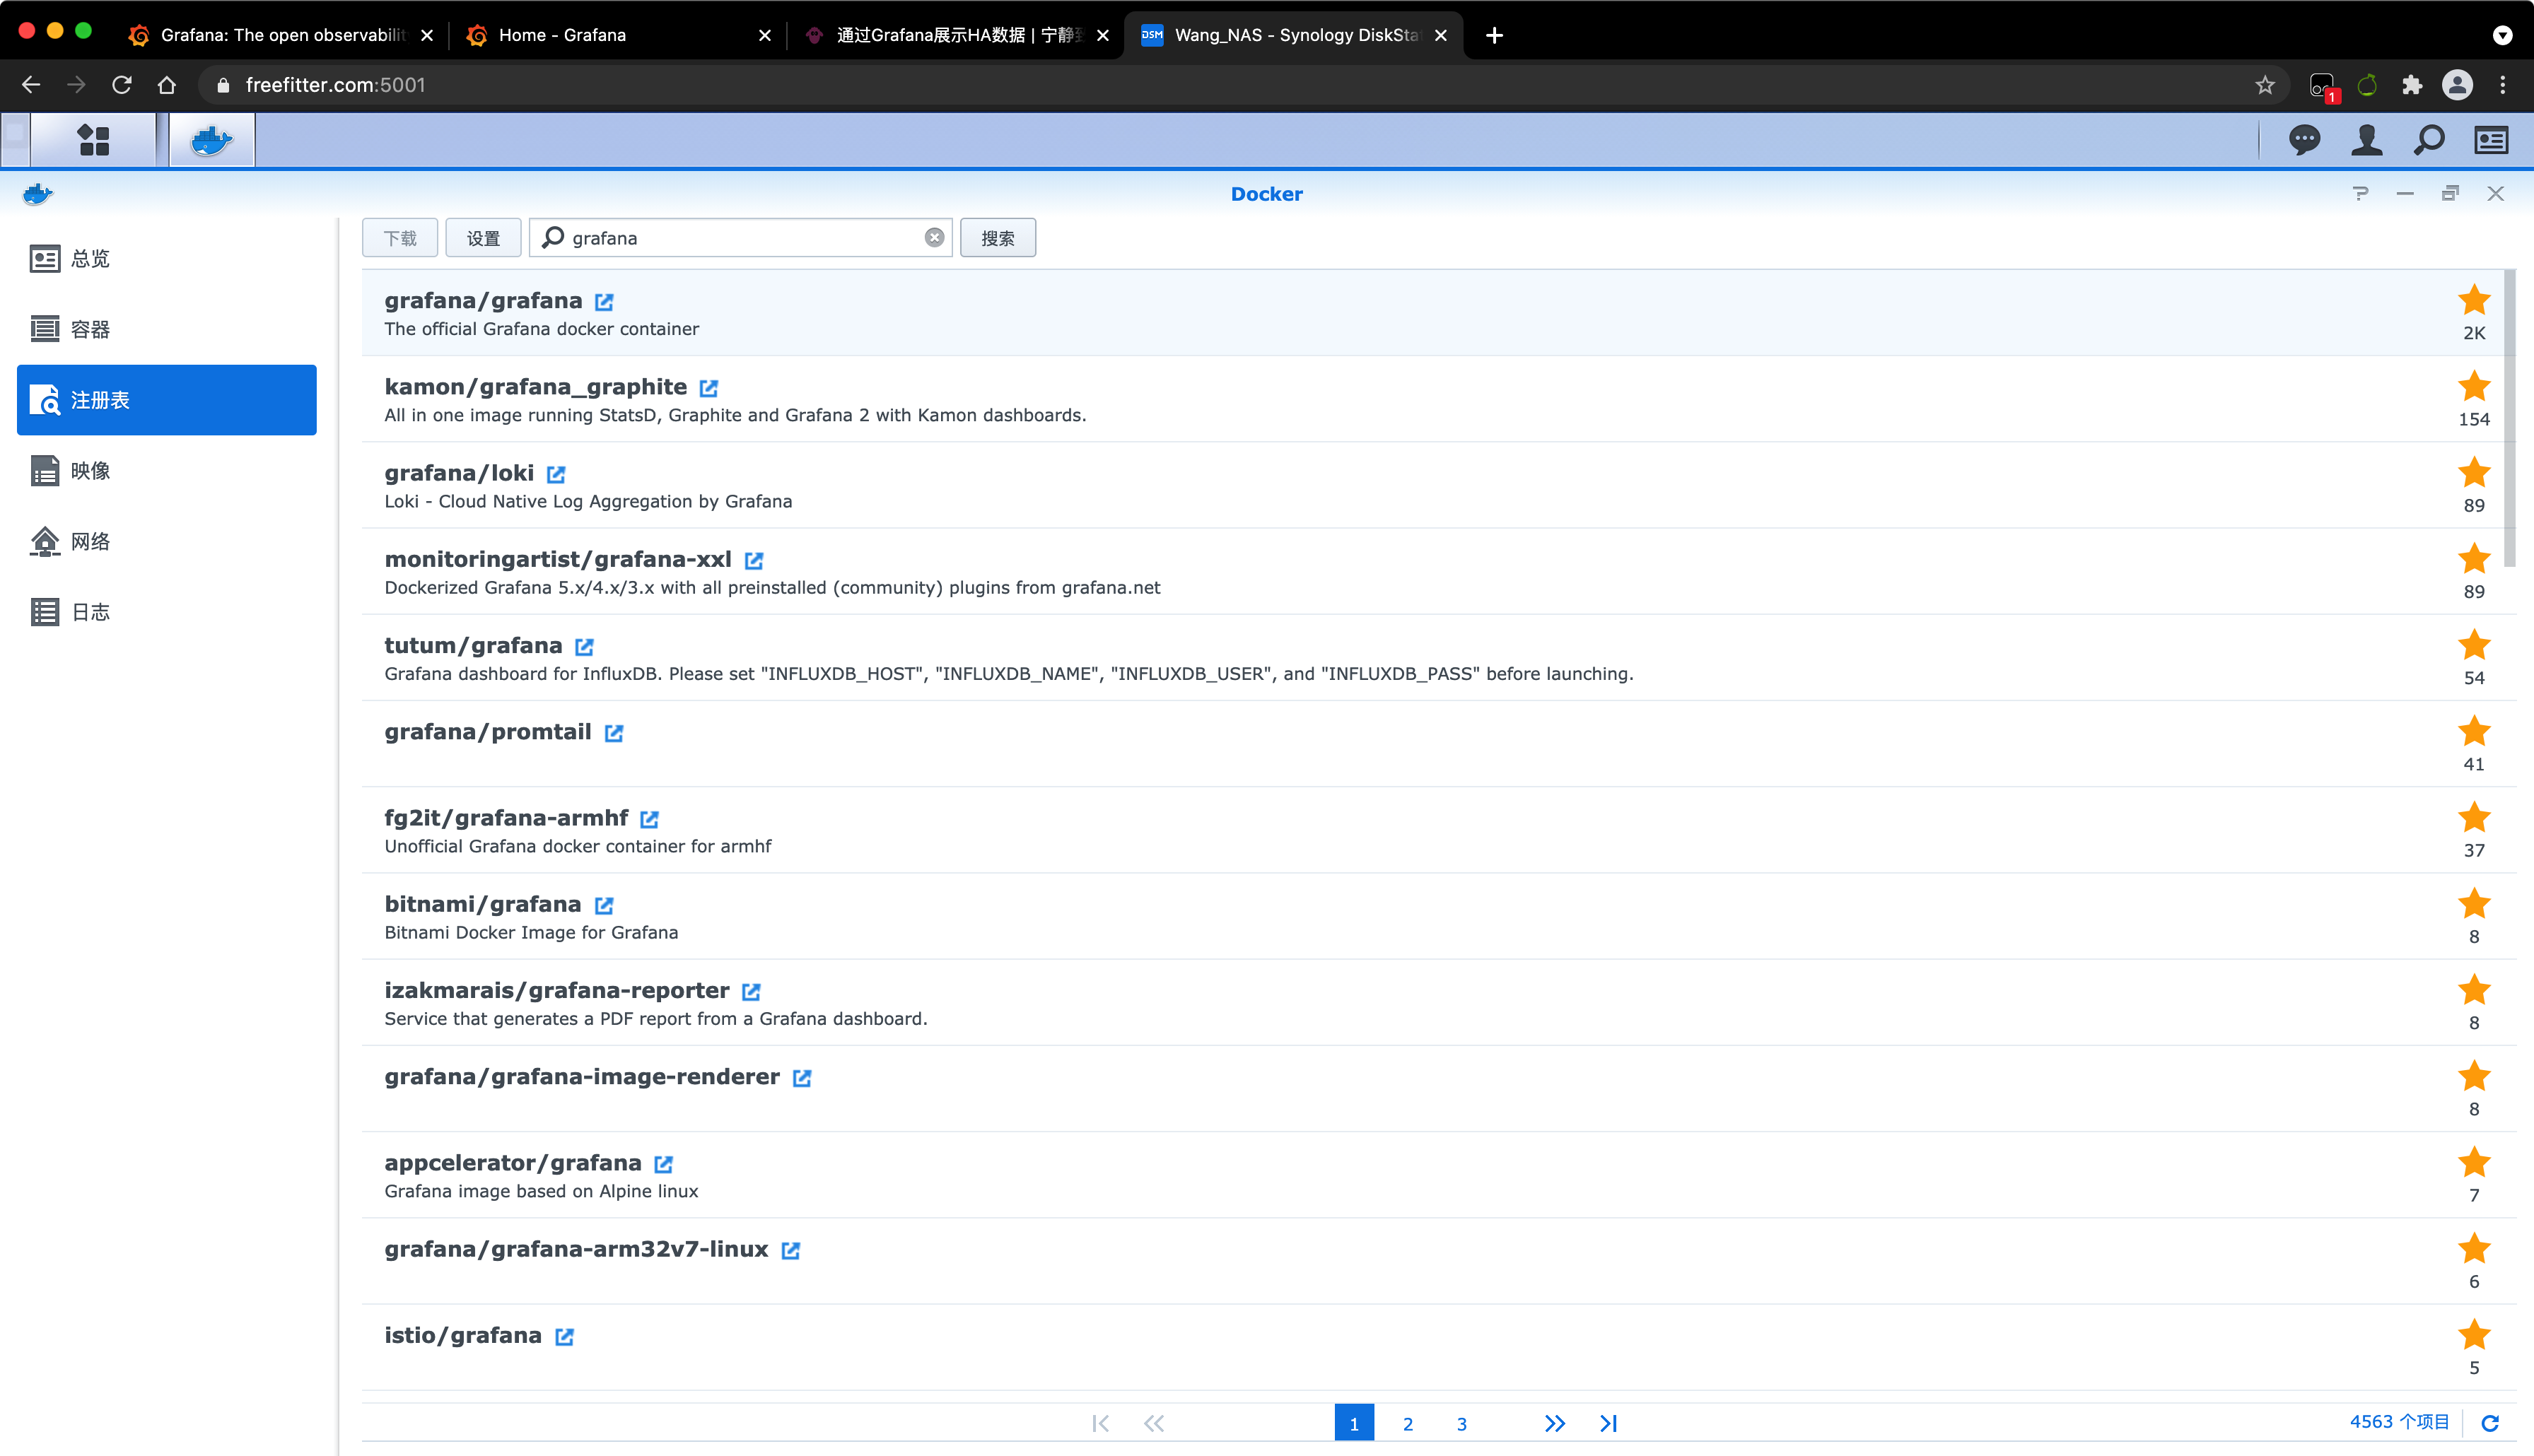The width and height of the screenshot is (2534, 1456).
Task: Open external link icon for grafana/loki
Action: pos(556,474)
